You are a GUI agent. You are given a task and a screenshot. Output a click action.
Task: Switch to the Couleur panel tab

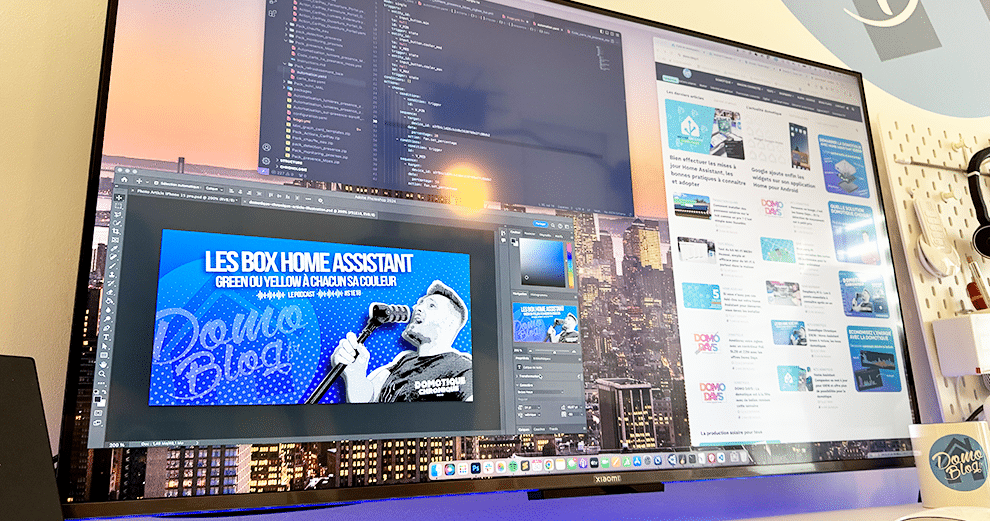tap(514, 232)
